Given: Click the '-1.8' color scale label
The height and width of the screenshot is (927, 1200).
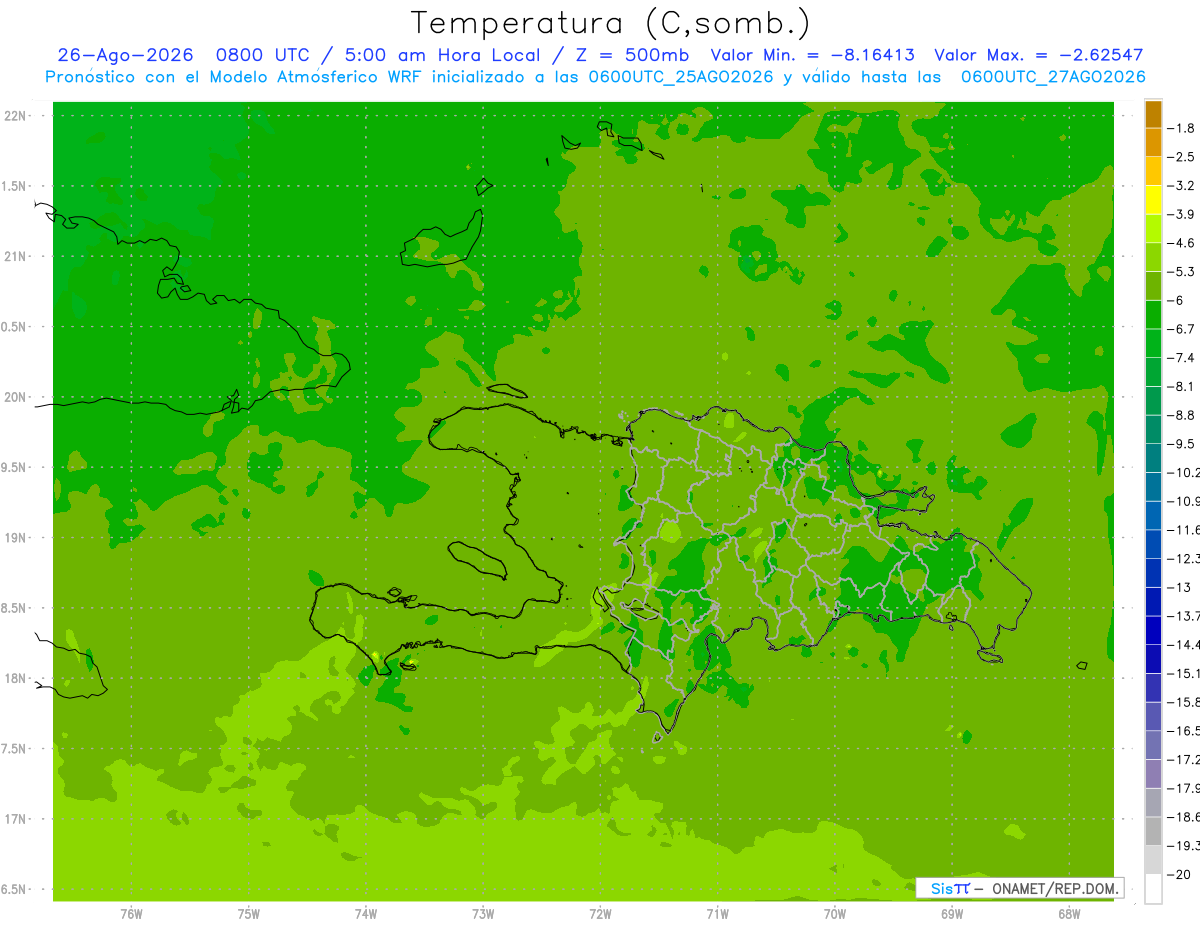Looking at the screenshot, I should click(1181, 128).
